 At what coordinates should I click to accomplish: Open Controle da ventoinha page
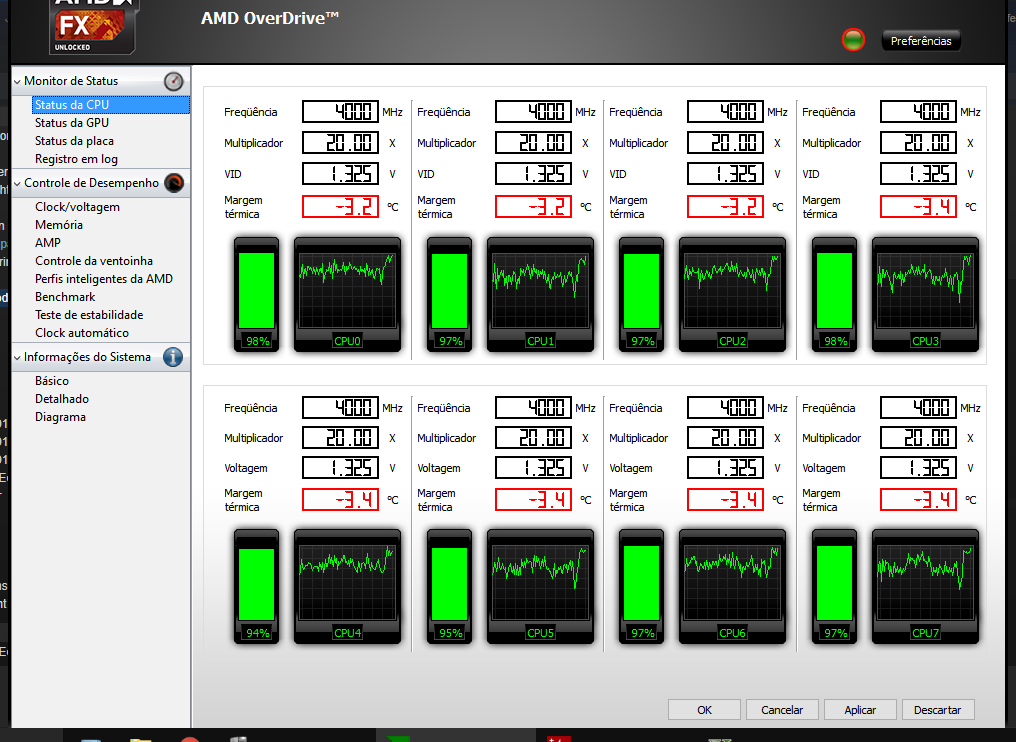[x=94, y=261]
